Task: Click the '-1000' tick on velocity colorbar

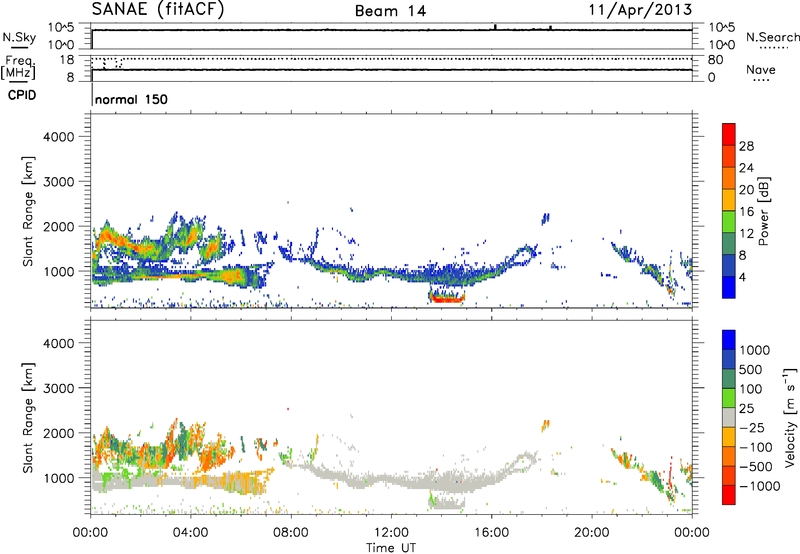Action: coord(759,486)
